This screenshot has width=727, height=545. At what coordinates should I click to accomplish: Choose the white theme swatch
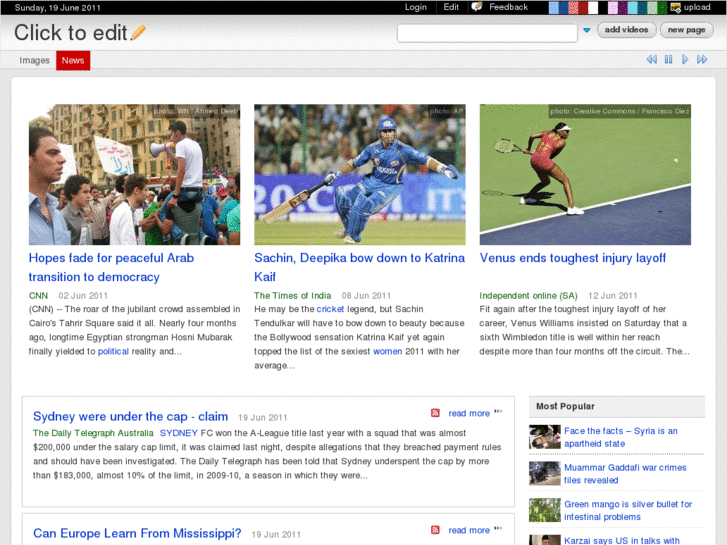(593, 7)
